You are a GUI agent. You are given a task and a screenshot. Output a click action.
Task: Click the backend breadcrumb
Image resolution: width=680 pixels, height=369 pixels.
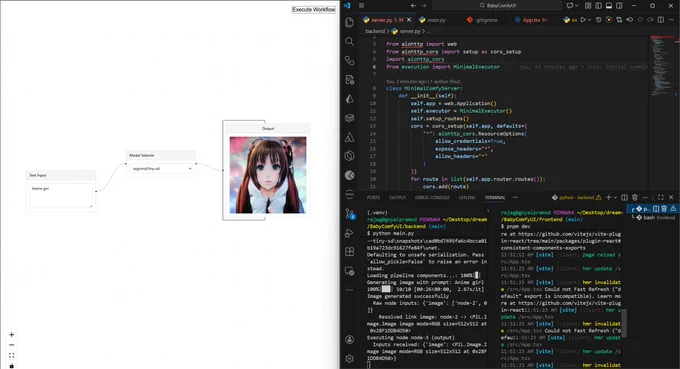point(375,31)
